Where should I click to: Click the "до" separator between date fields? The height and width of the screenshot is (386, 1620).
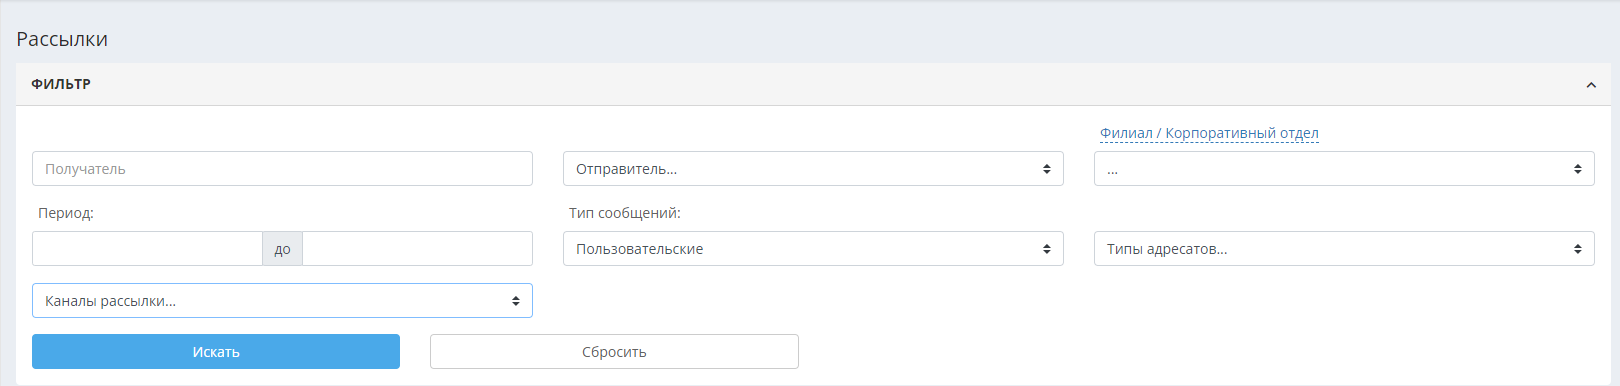pyautogui.click(x=282, y=249)
